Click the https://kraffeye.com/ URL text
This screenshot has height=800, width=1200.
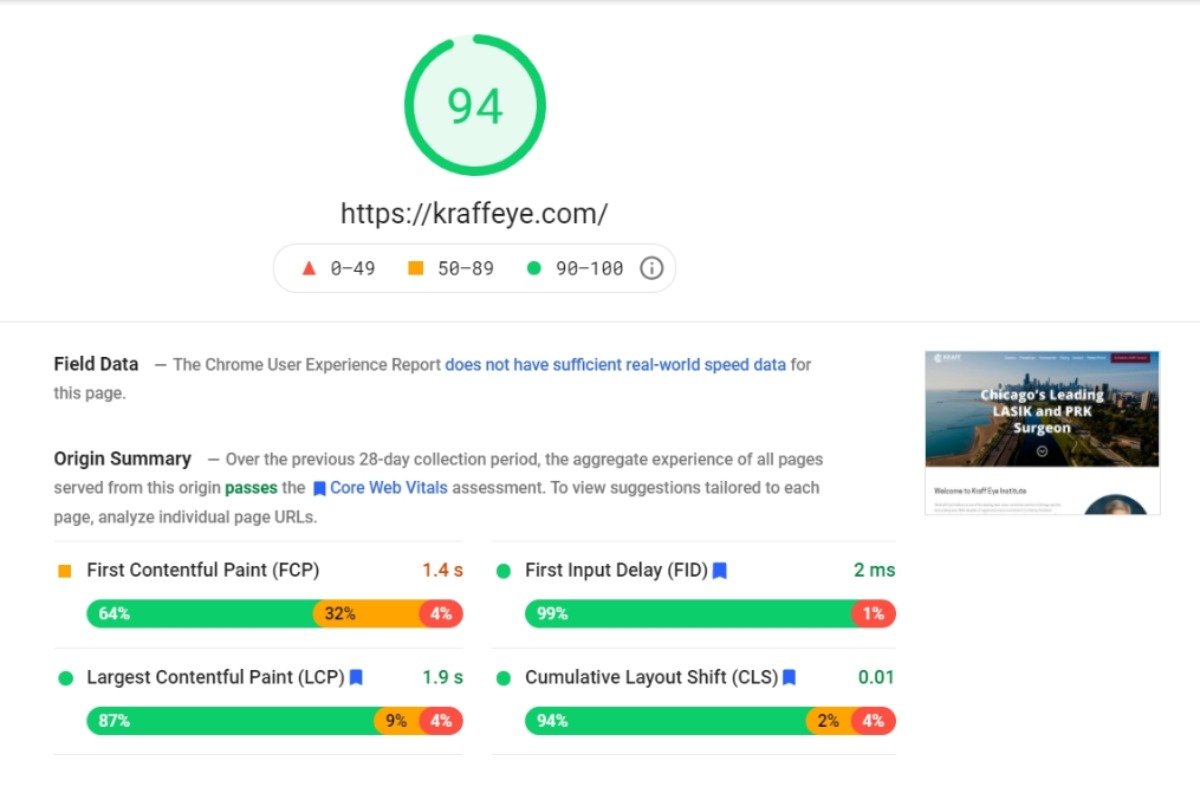coord(474,214)
